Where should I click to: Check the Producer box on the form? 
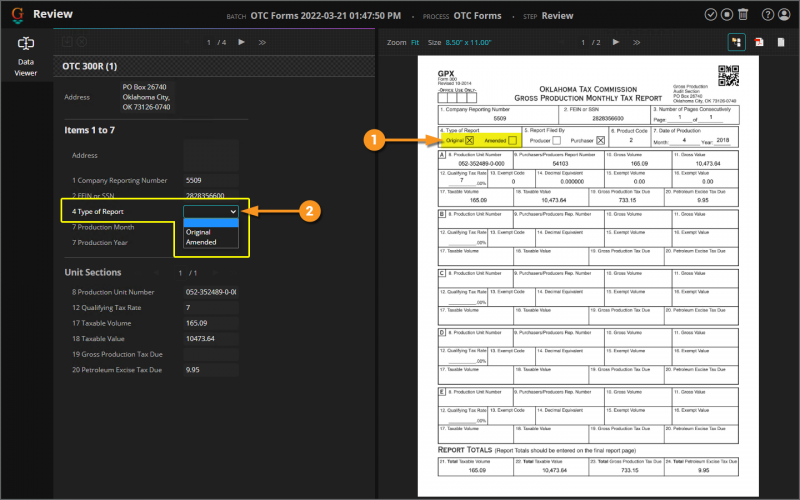pos(556,141)
